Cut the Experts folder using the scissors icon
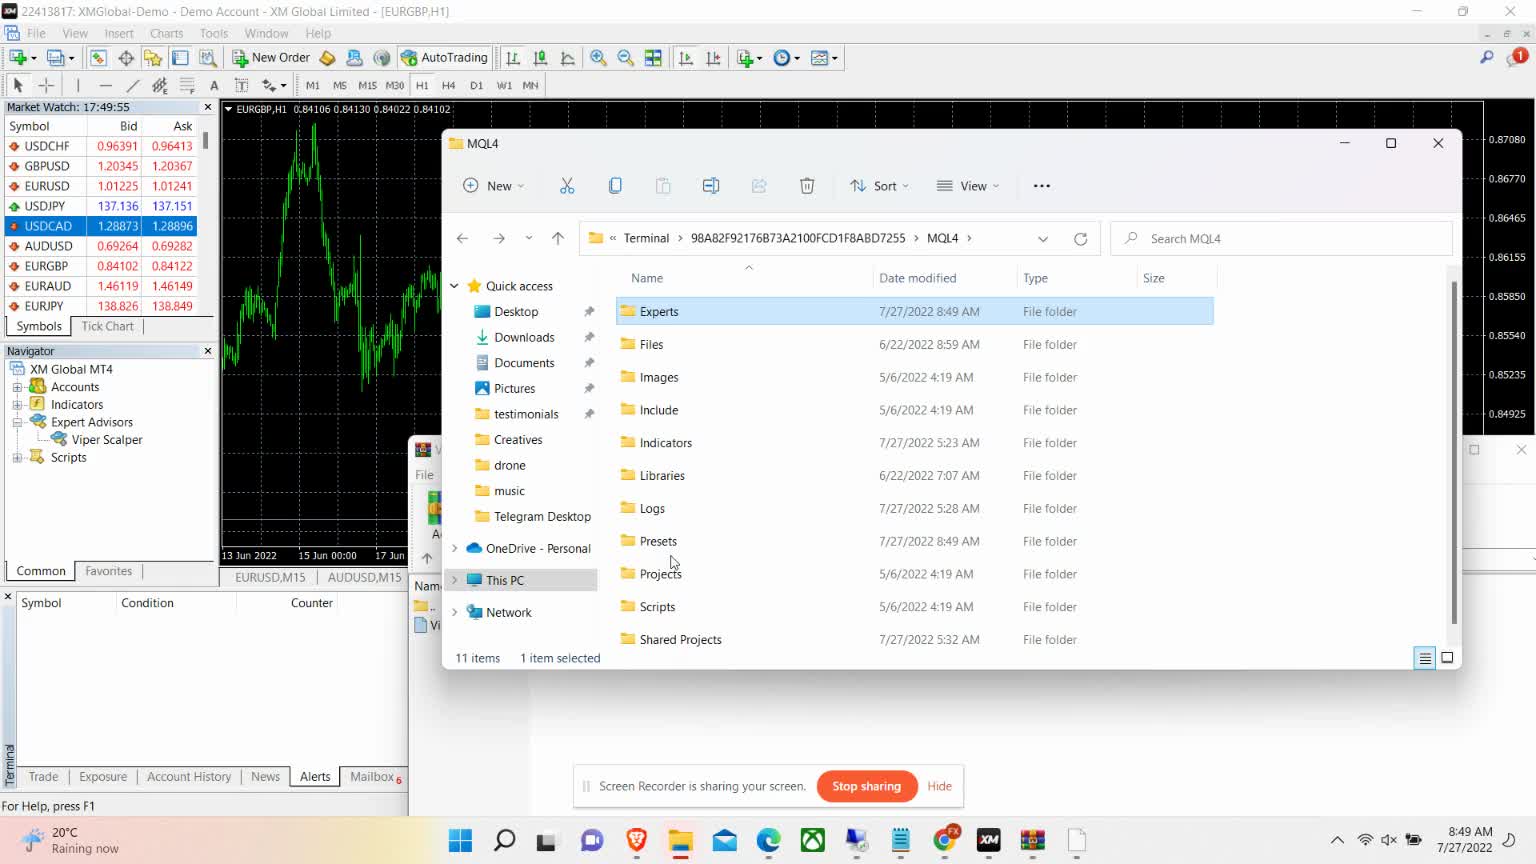Screen dimensions: 1536x864 [x=567, y=185]
